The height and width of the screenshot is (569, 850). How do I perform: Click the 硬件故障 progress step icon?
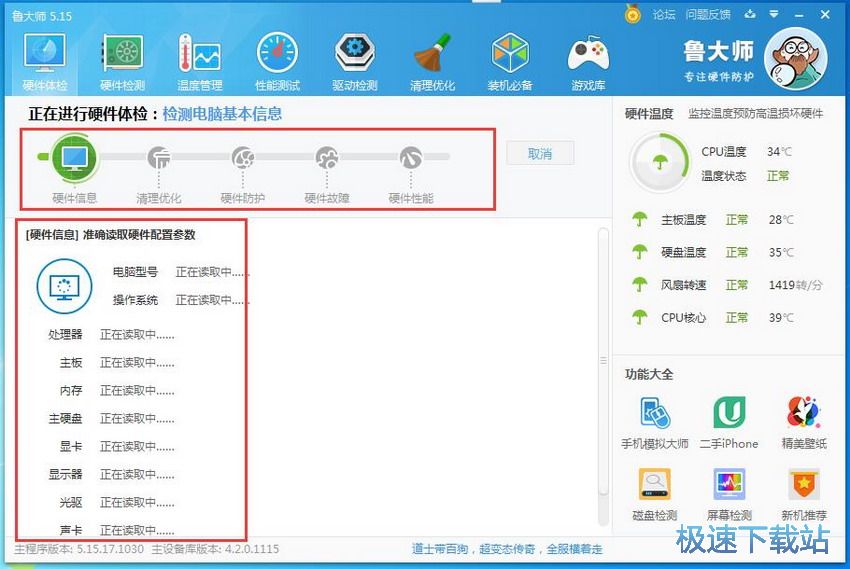(x=327, y=157)
